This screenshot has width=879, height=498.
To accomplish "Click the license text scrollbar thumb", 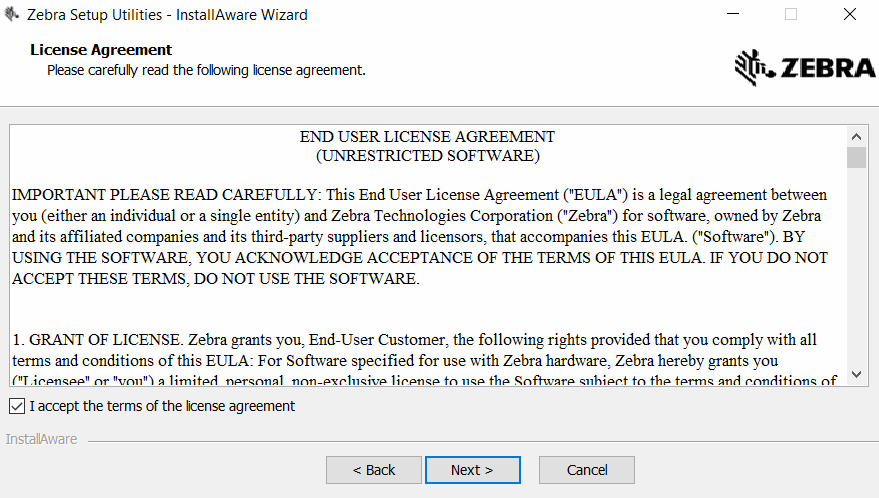I will tap(856, 157).
